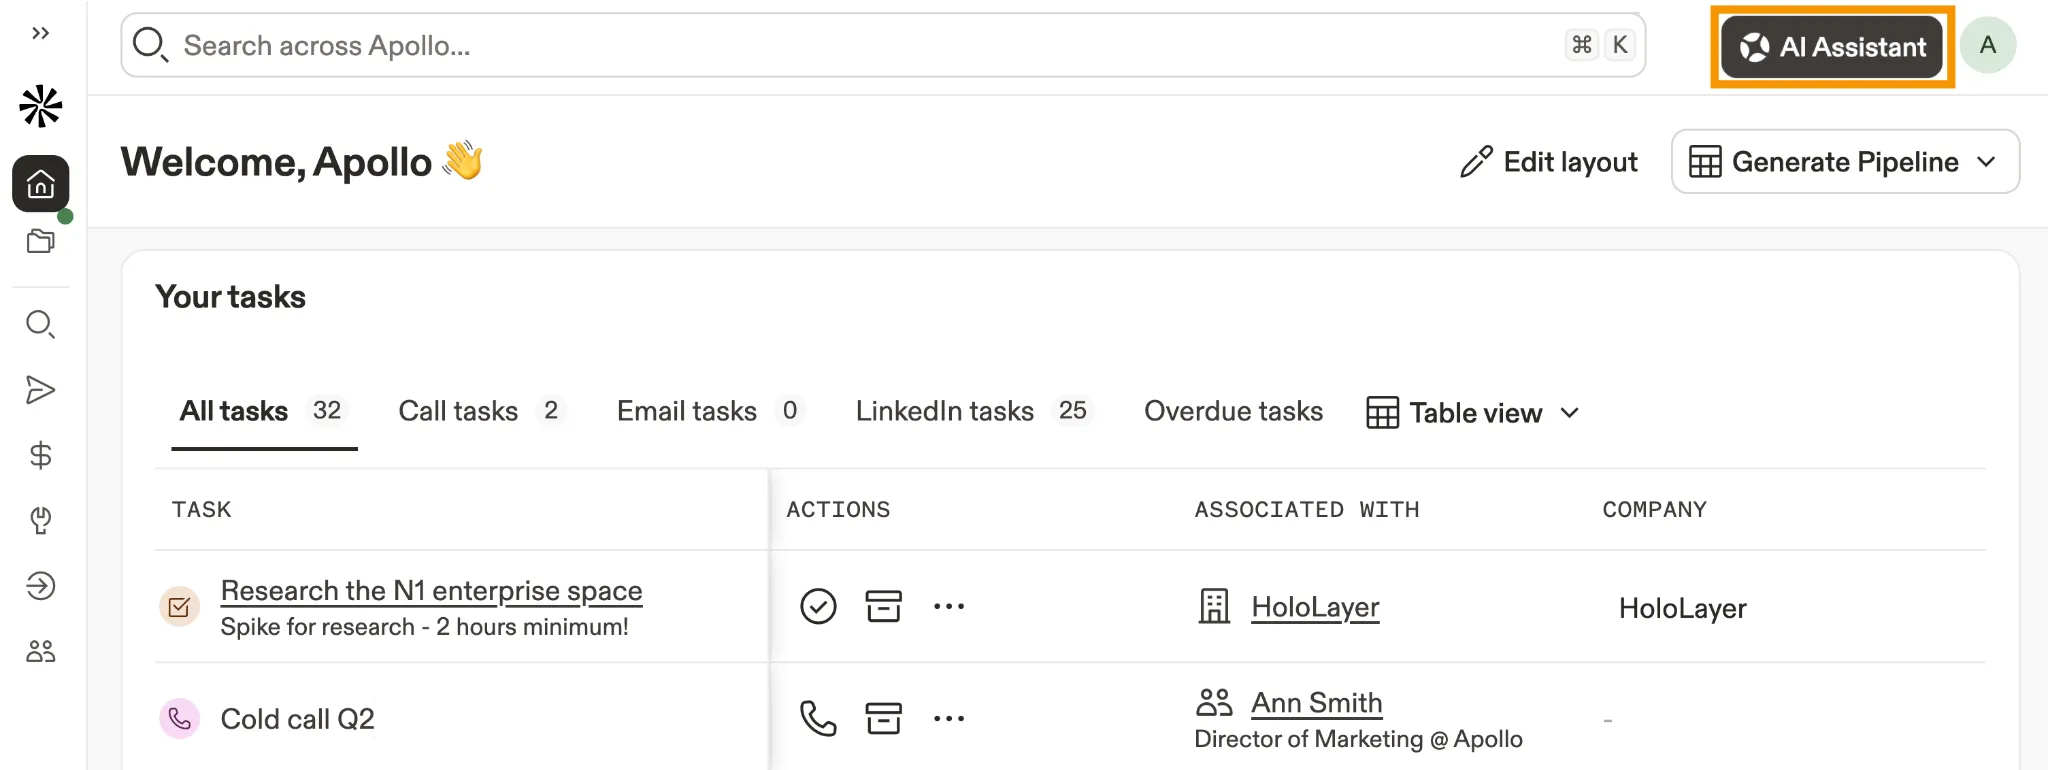Image resolution: width=2048 pixels, height=770 pixels.
Task: Click the TASK column header
Action: coord(201,509)
